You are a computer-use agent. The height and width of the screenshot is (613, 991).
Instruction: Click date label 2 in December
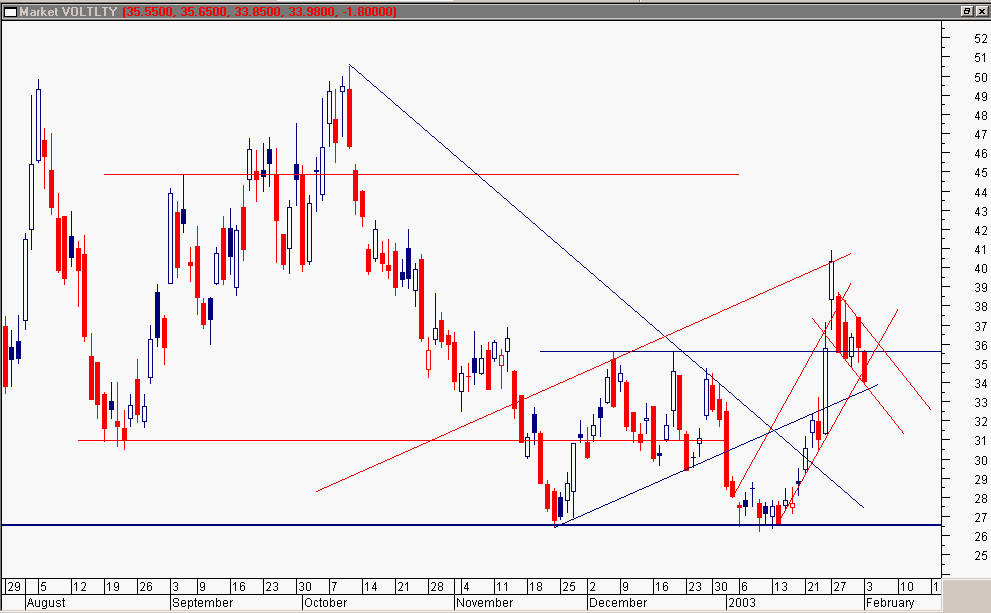click(x=592, y=586)
